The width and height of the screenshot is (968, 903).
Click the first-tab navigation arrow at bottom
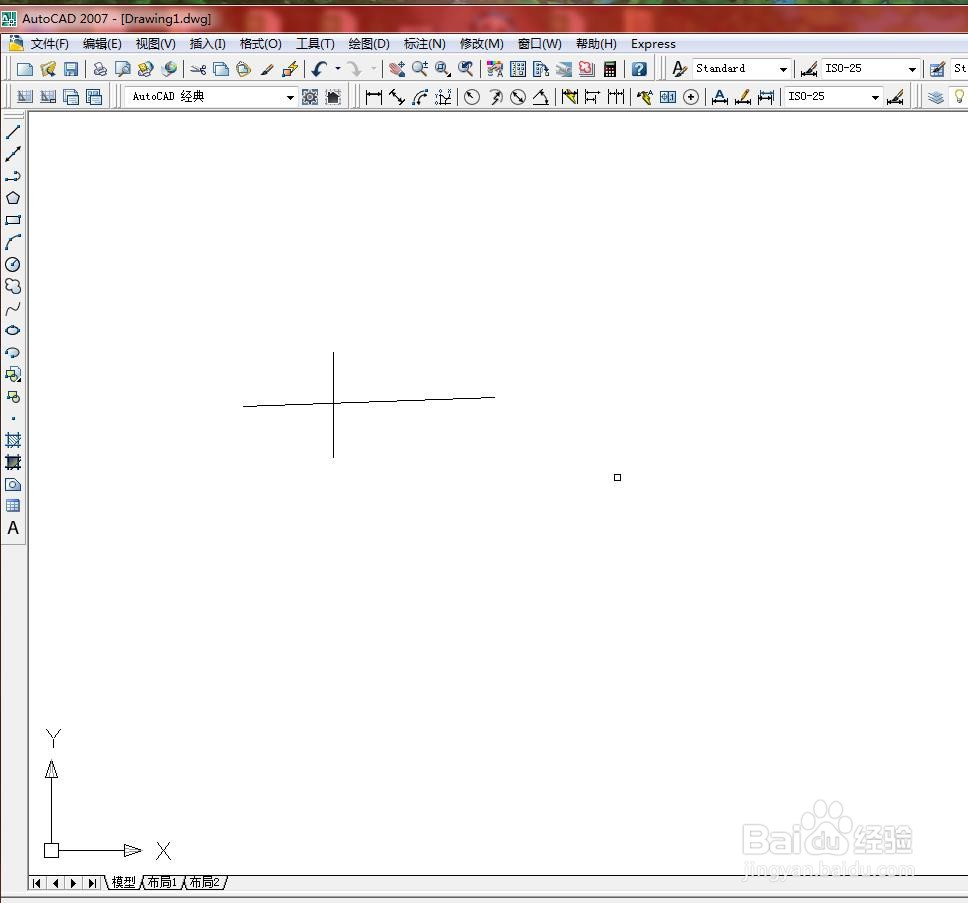coord(36,883)
